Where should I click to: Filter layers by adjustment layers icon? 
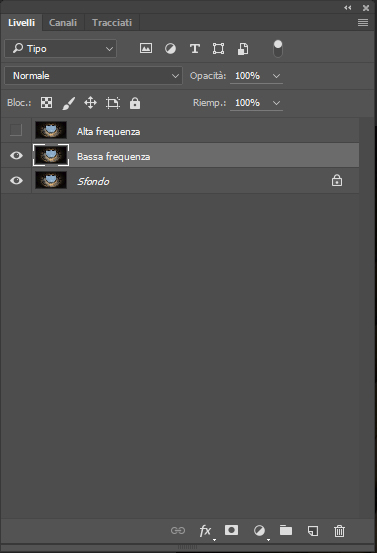pos(170,48)
